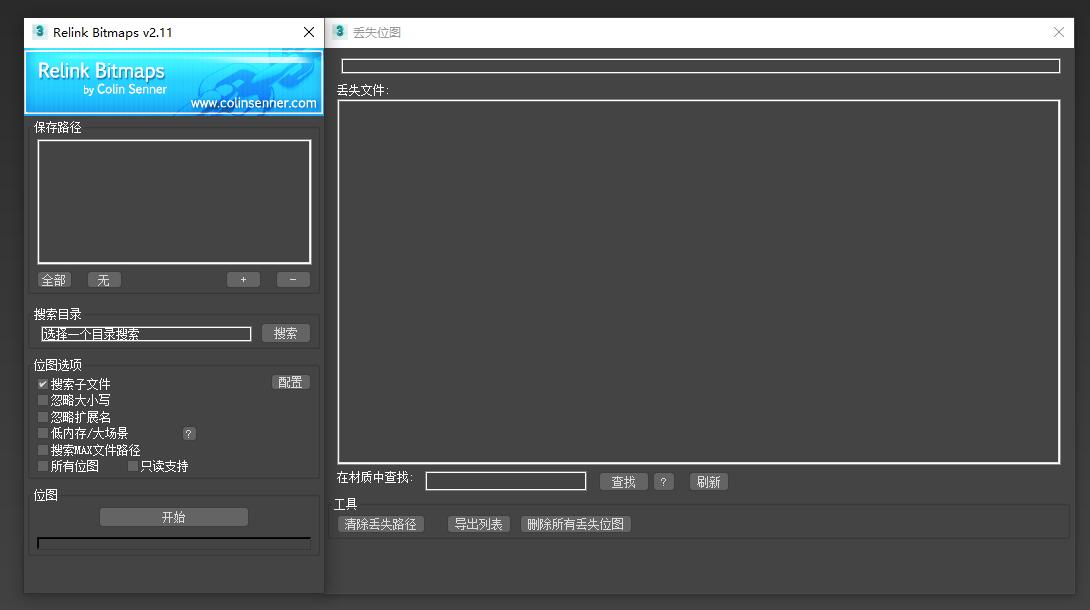Click the 3ds Max icon in 丢失位图 title bar
This screenshot has width=1090, height=610.
click(x=339, y=32)
